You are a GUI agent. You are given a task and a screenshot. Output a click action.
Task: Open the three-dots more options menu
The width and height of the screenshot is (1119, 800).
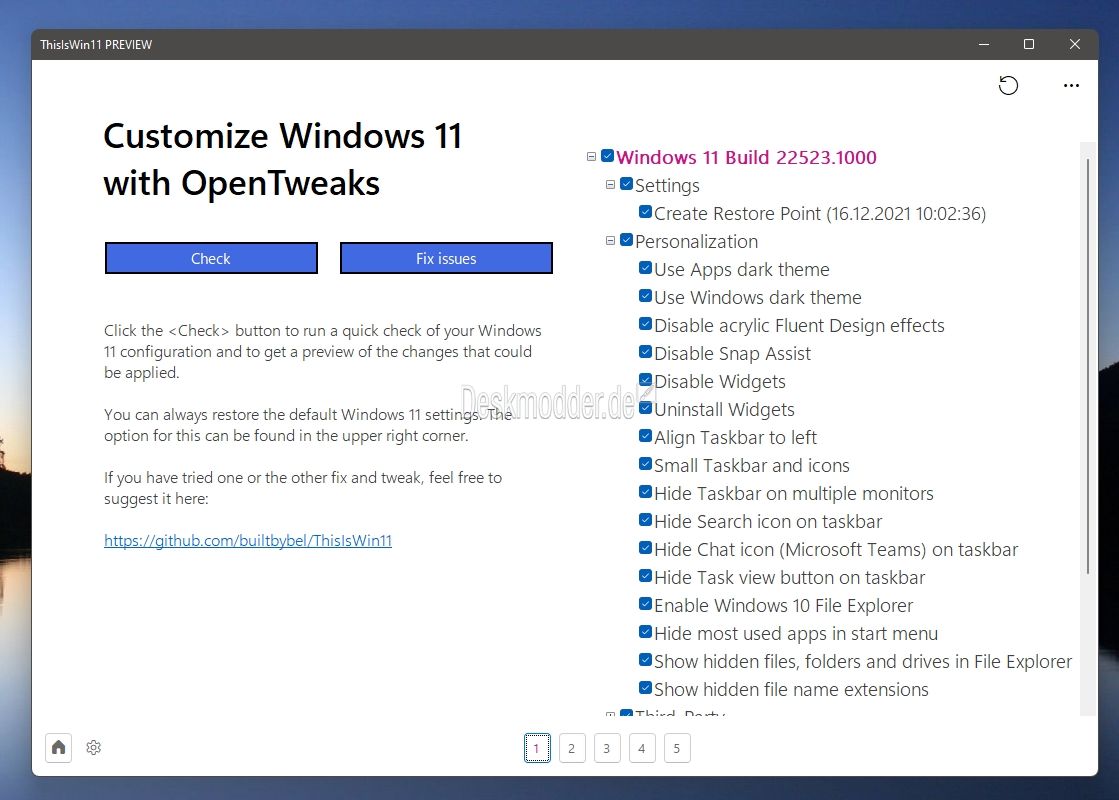[1071, 86]
